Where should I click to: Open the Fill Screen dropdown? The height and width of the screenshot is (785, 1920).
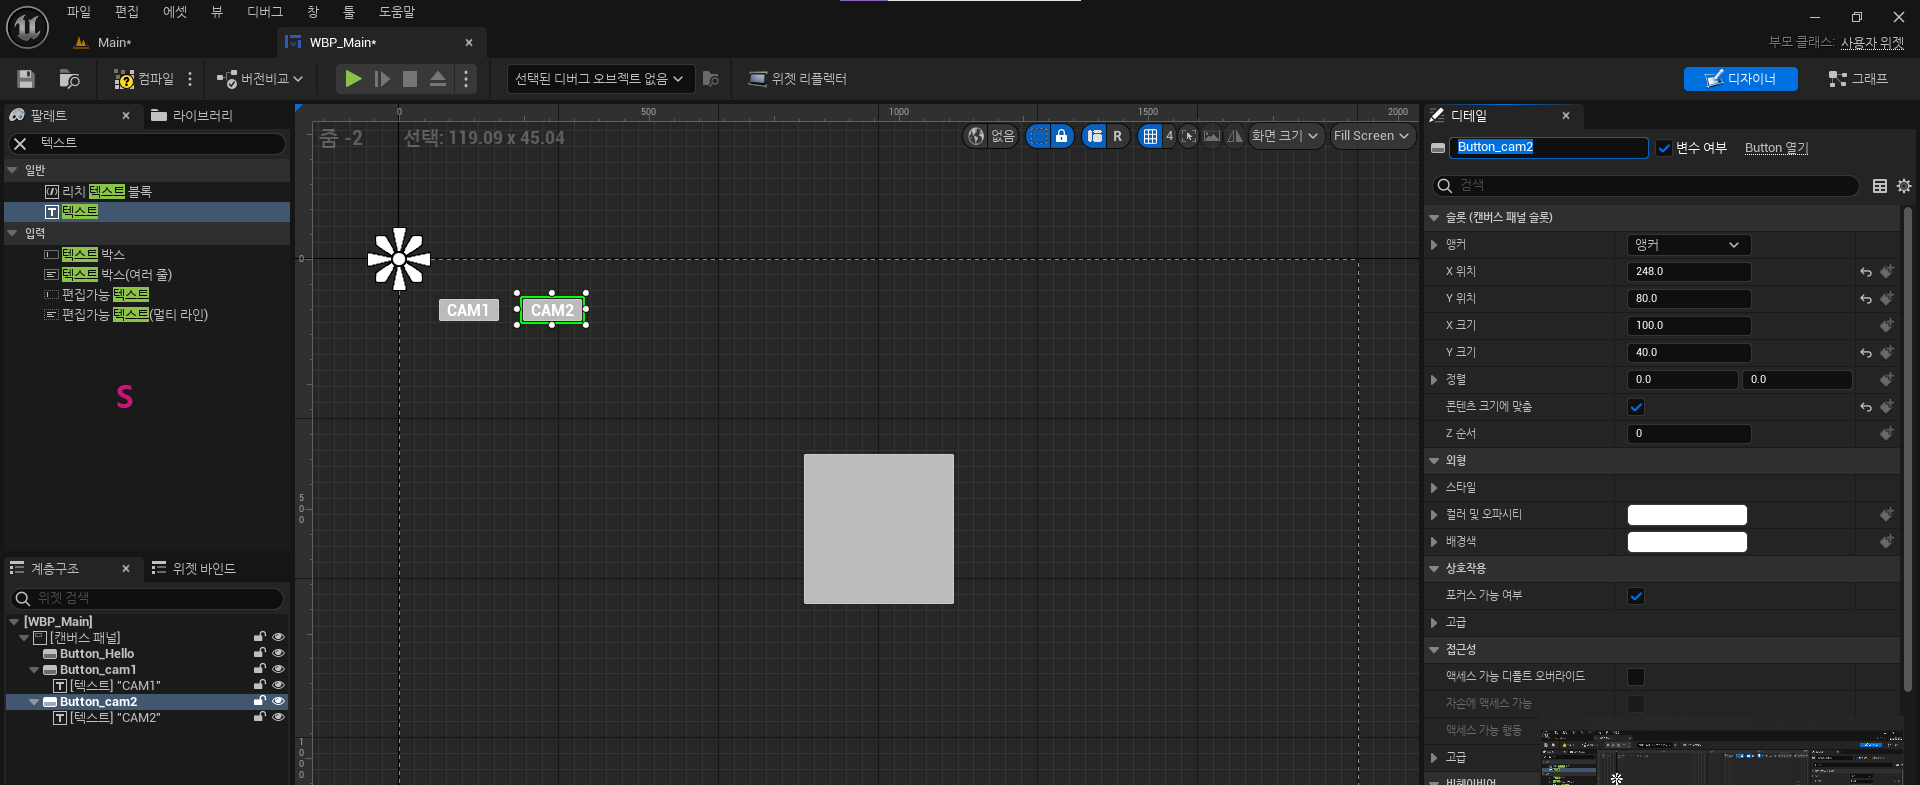click(x=1371, y=136)
